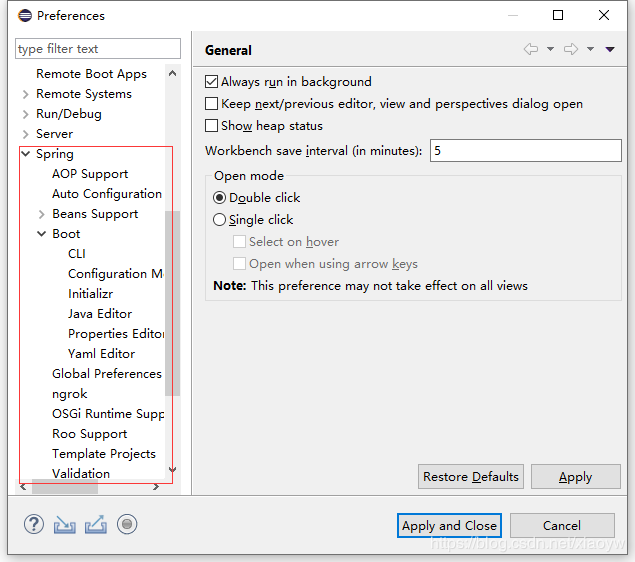Select the ngrok preference page

click(70, 394)
